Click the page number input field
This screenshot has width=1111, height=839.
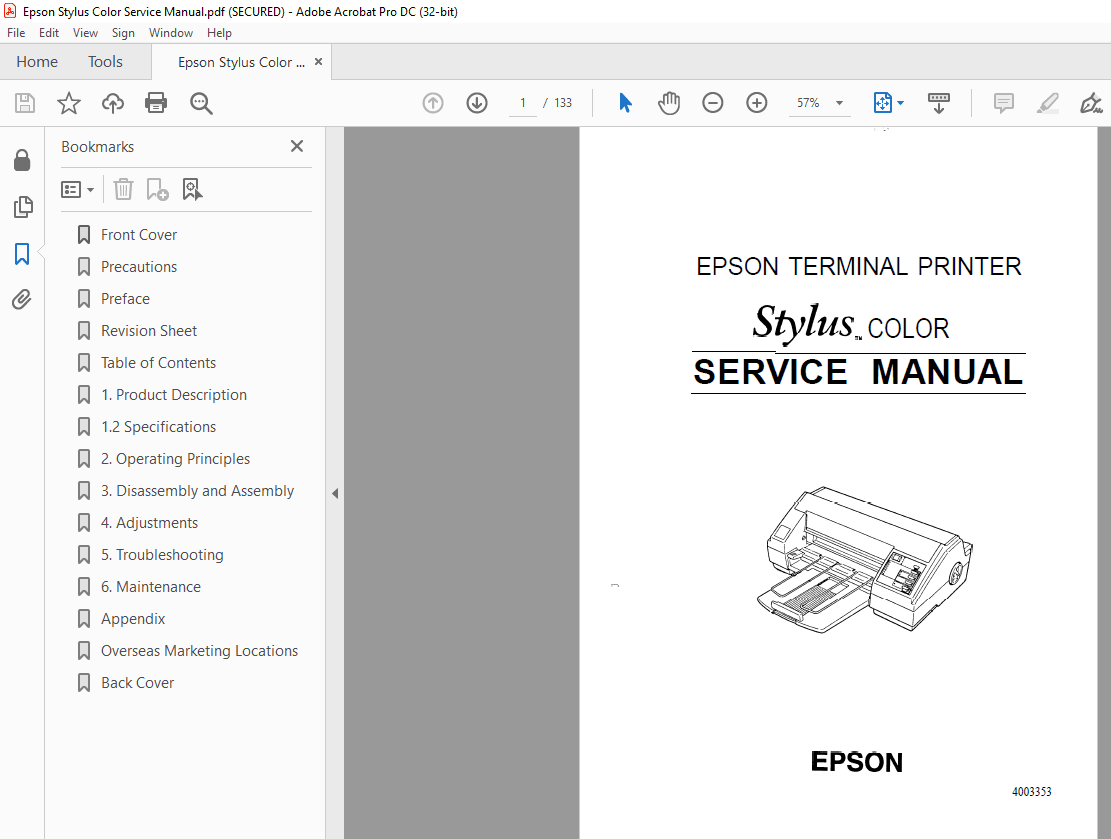tap(522, 102)
